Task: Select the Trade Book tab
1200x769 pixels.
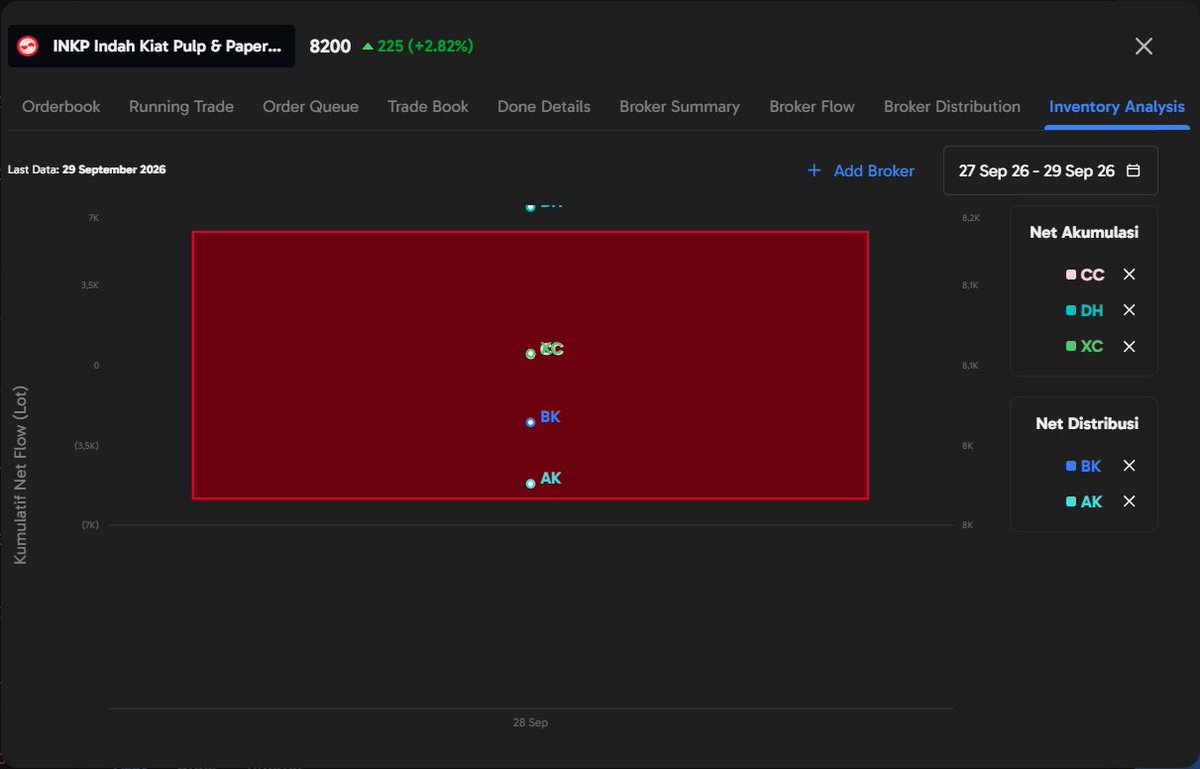Action: (428, 106)
